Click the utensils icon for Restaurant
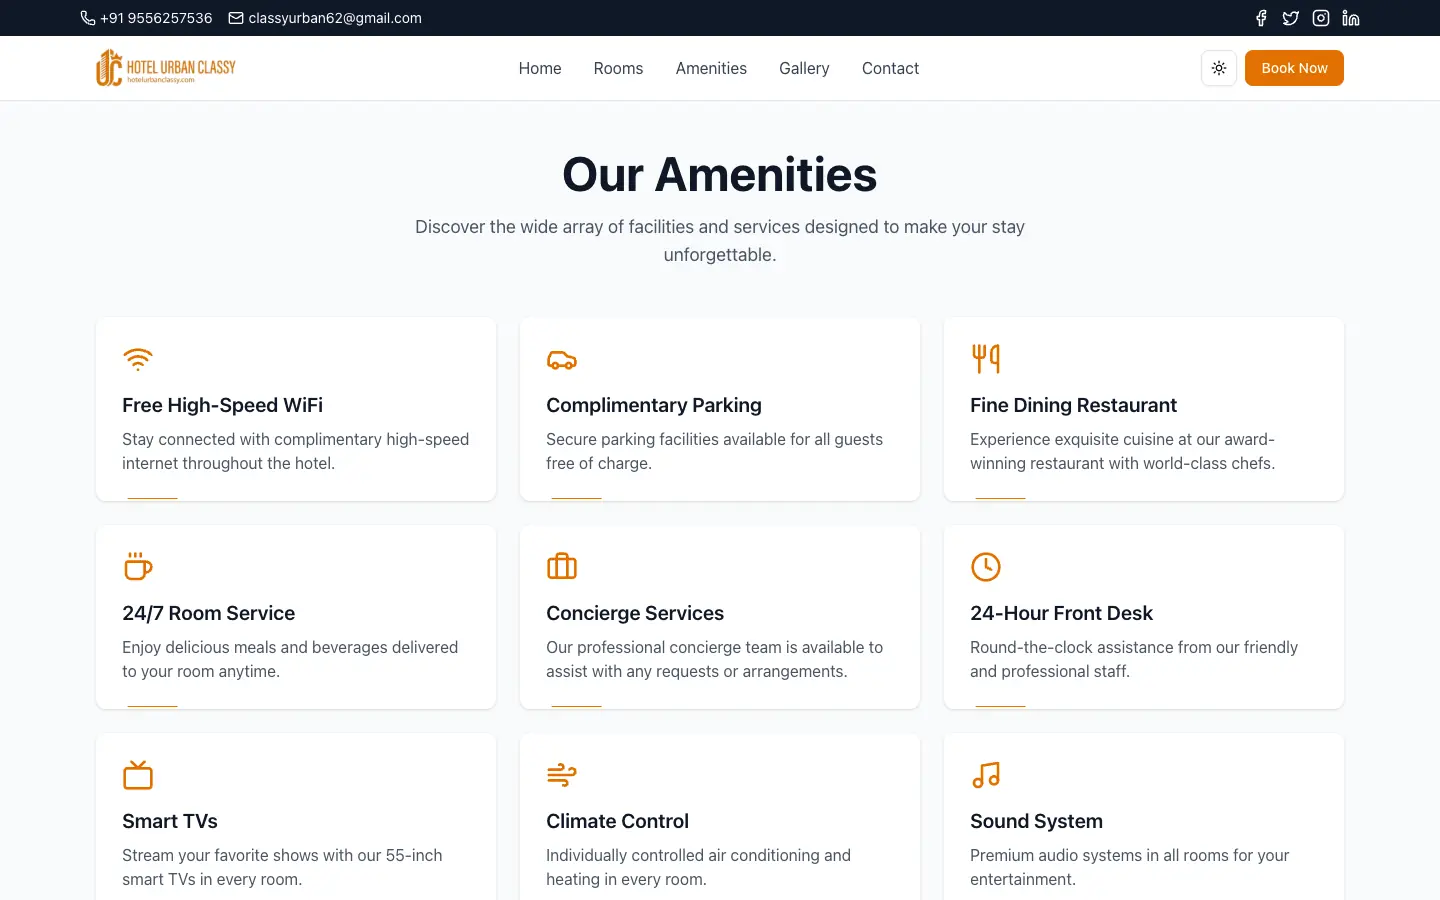1440x900 pixels. (986, 359)
